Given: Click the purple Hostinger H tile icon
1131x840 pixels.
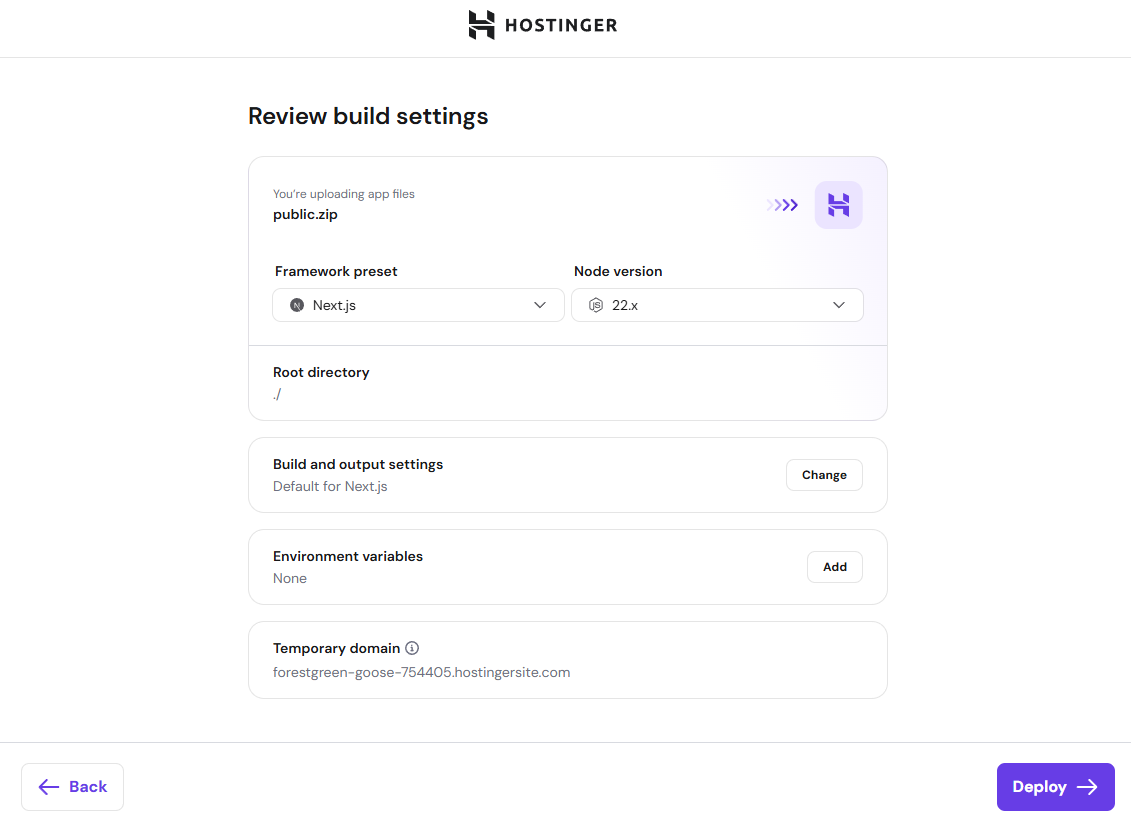Looking at the screenshot, I should 838,205.
